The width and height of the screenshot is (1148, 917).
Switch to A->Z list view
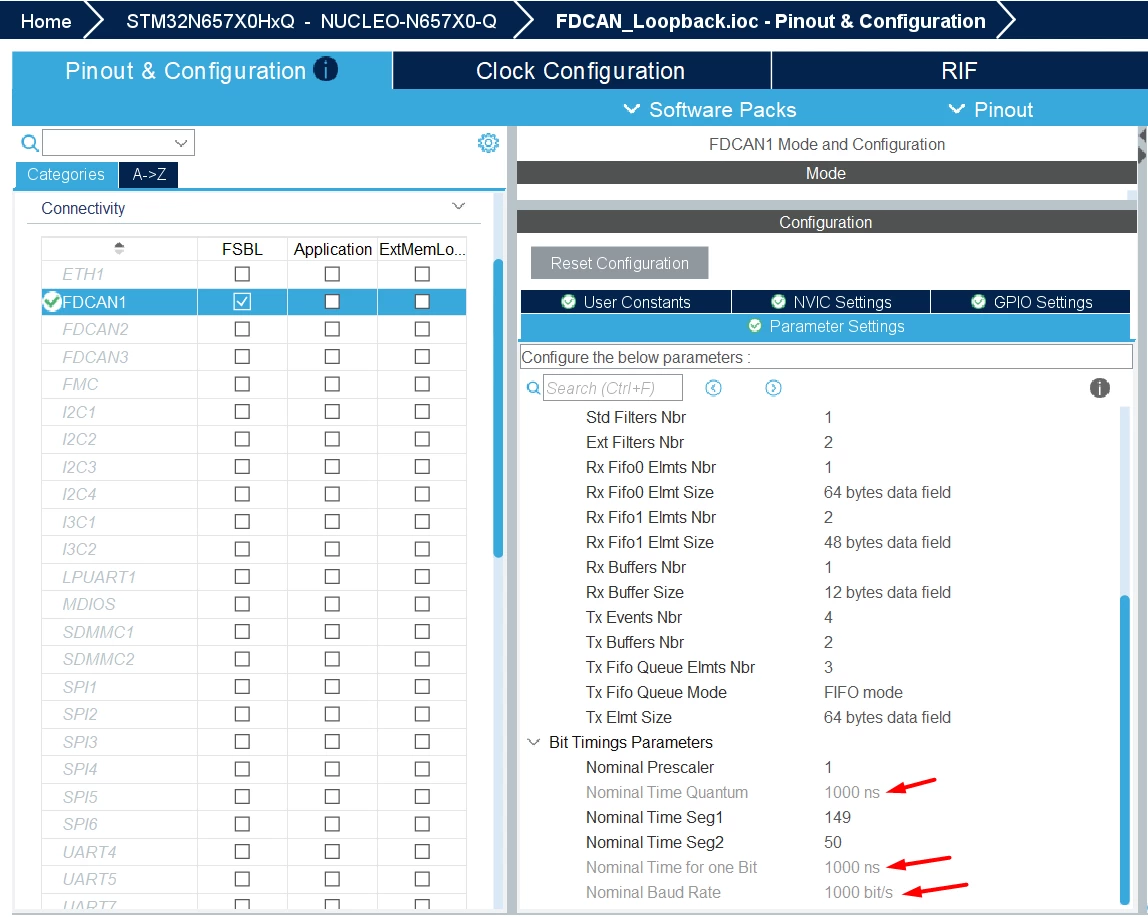(149, 174)
